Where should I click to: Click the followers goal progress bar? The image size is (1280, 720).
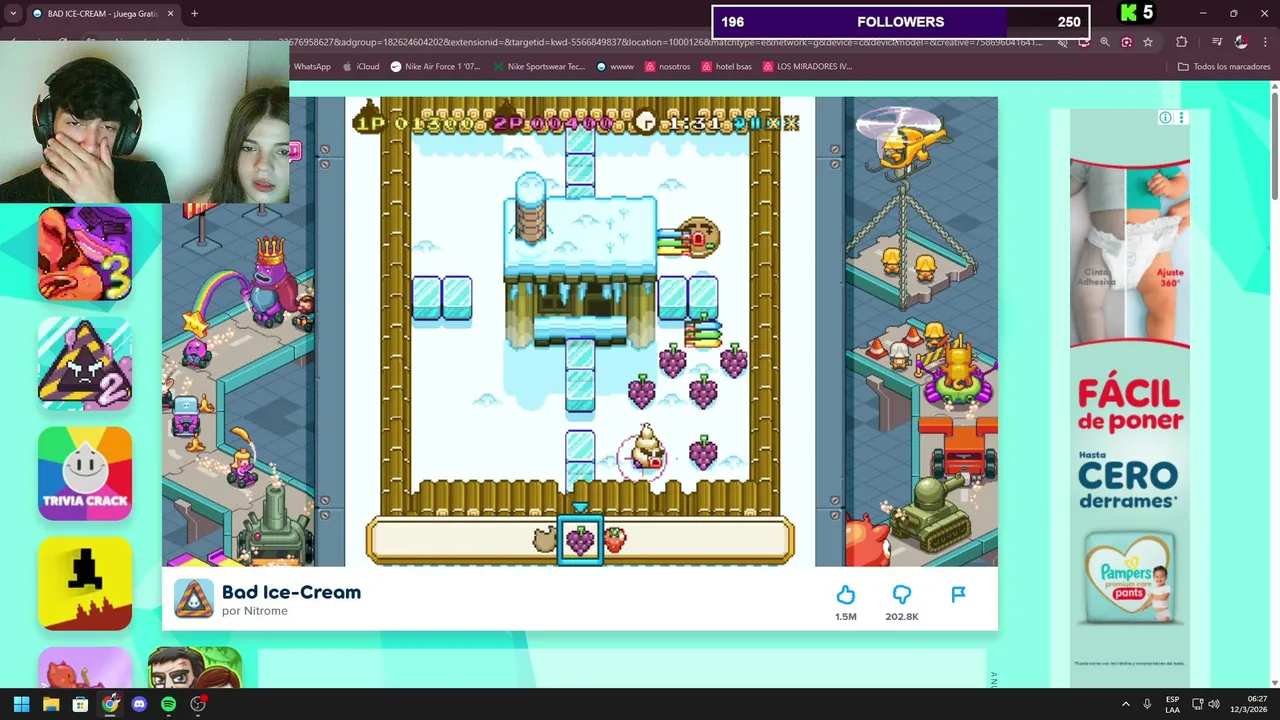900,22
